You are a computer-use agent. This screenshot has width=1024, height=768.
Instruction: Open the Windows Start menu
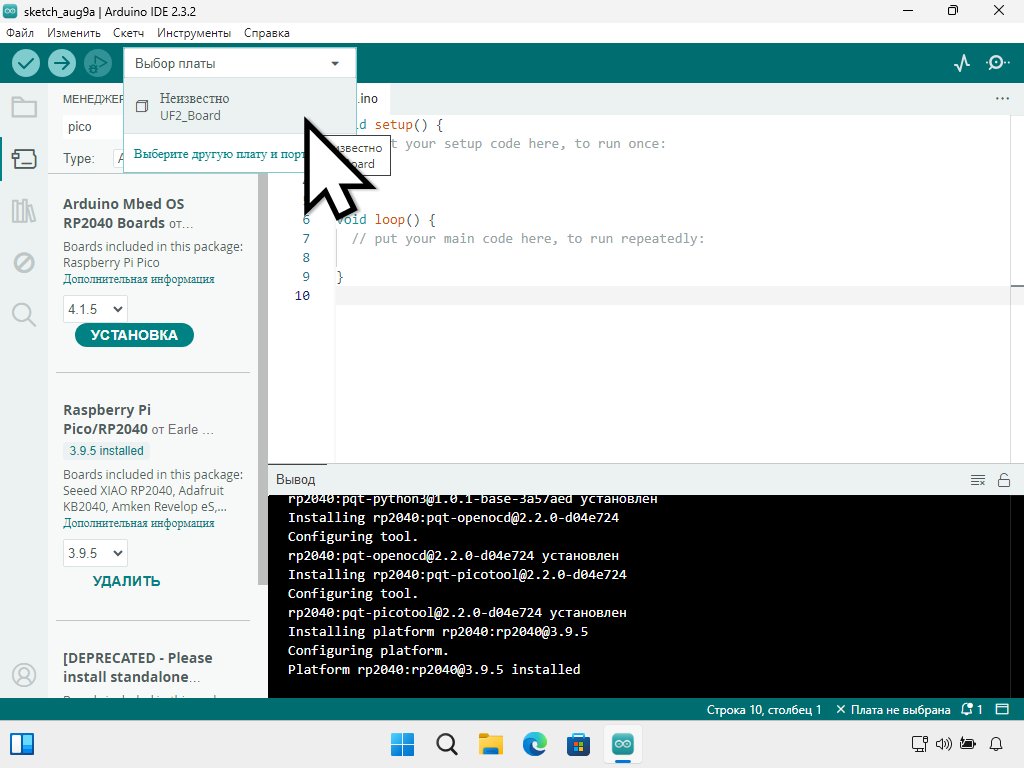[402, 744]
